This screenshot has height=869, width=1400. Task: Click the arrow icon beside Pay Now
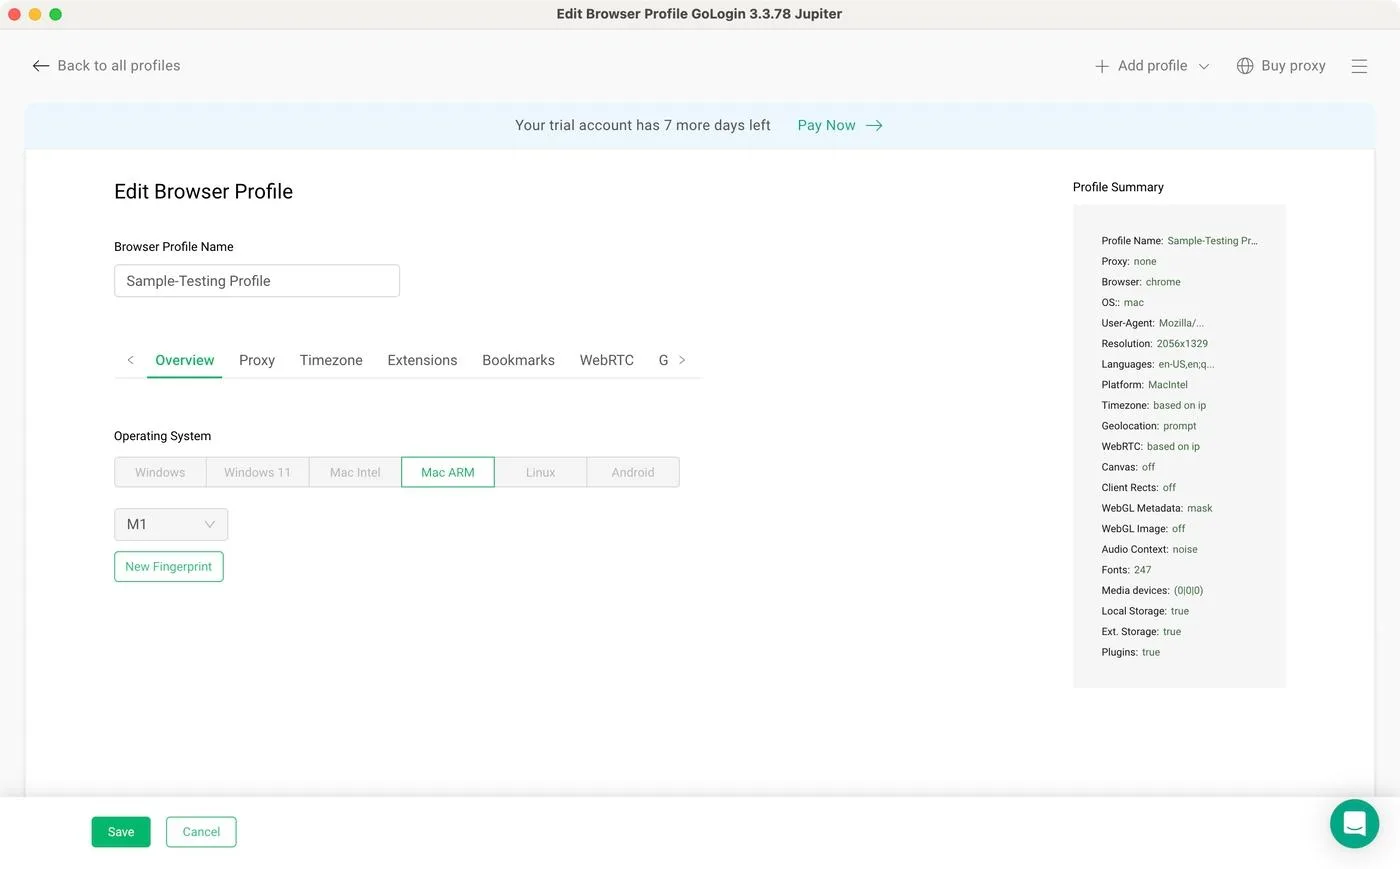pyautogui.click(x=874, y=126)
